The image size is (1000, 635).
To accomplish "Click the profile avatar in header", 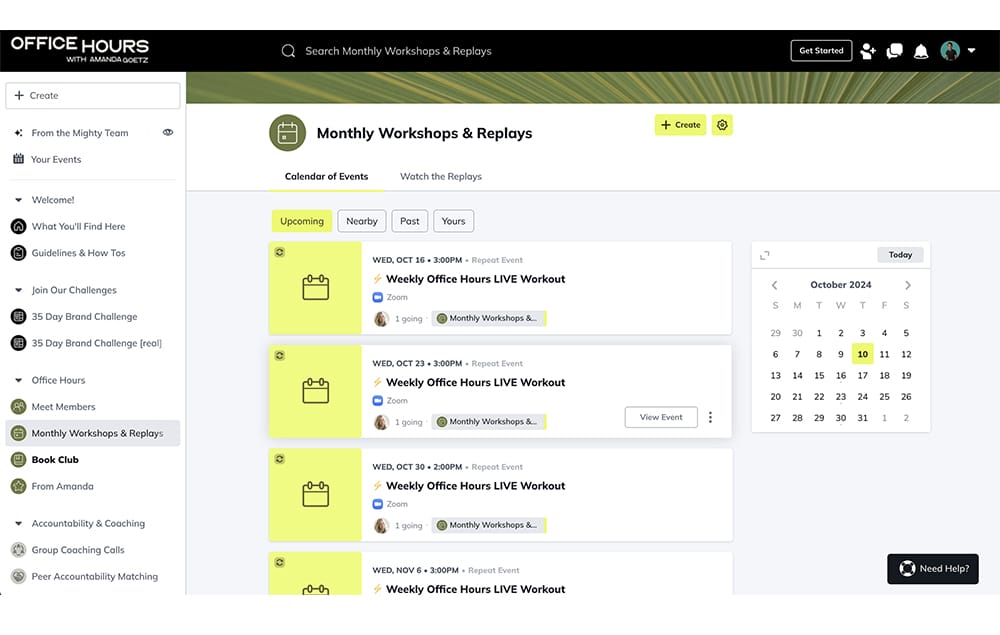I will tap(950, 51).
